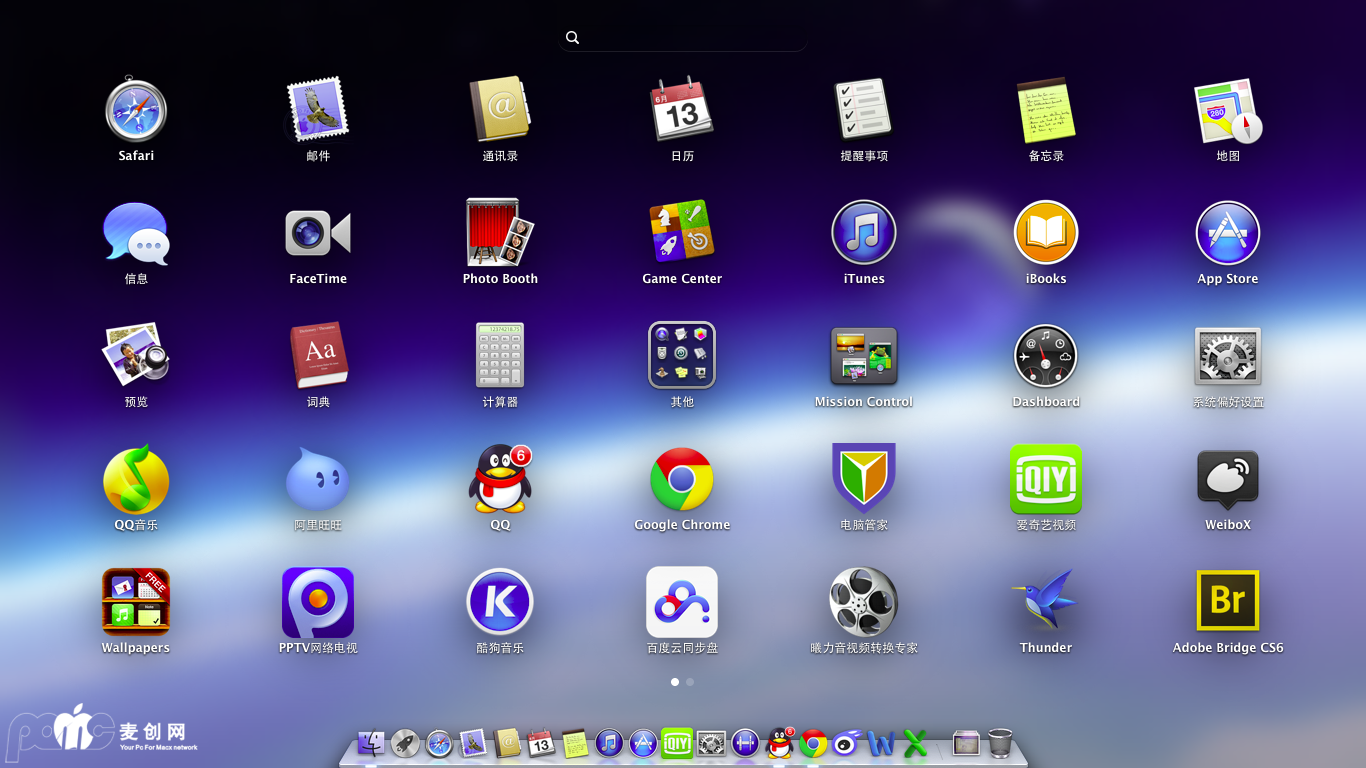Open Finder in the Dock

pos(371,743)
